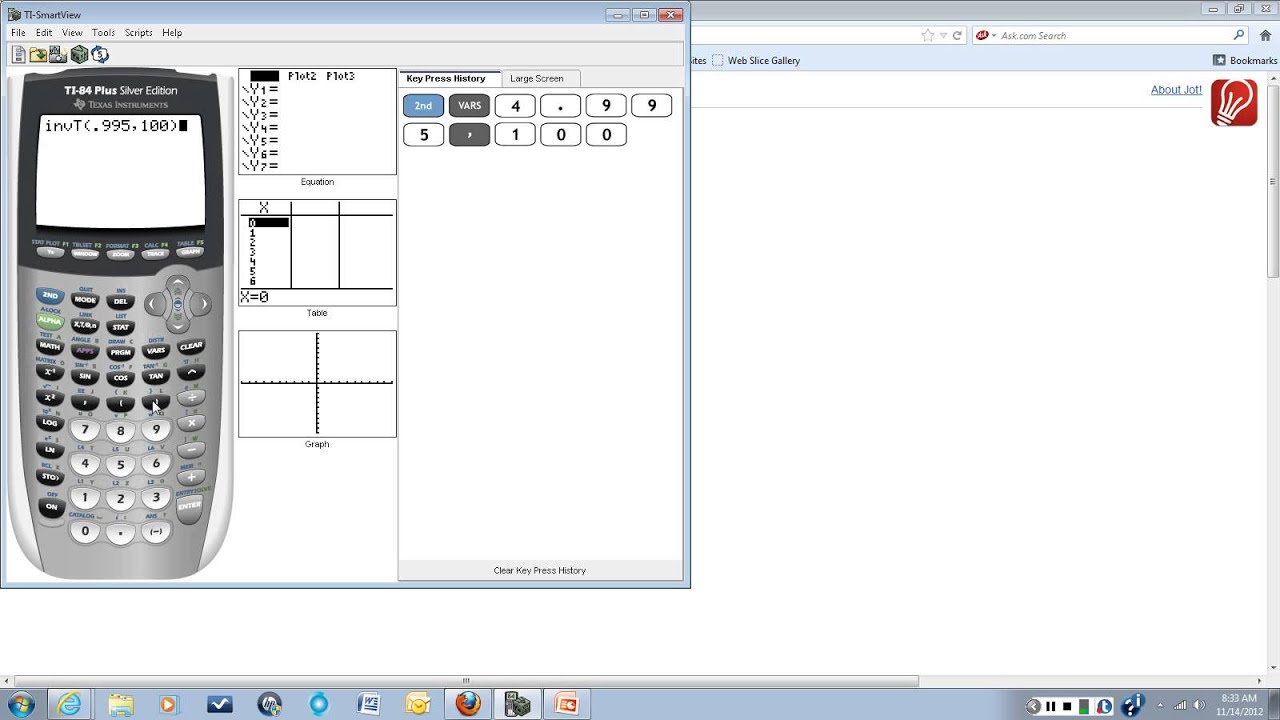
Task: Click the Y= key under the calculator screen
Action: point(50,253)
